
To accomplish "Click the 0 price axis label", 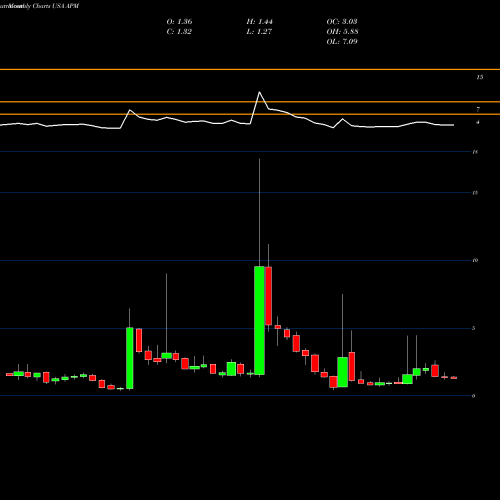I will (x=474, y=396).
